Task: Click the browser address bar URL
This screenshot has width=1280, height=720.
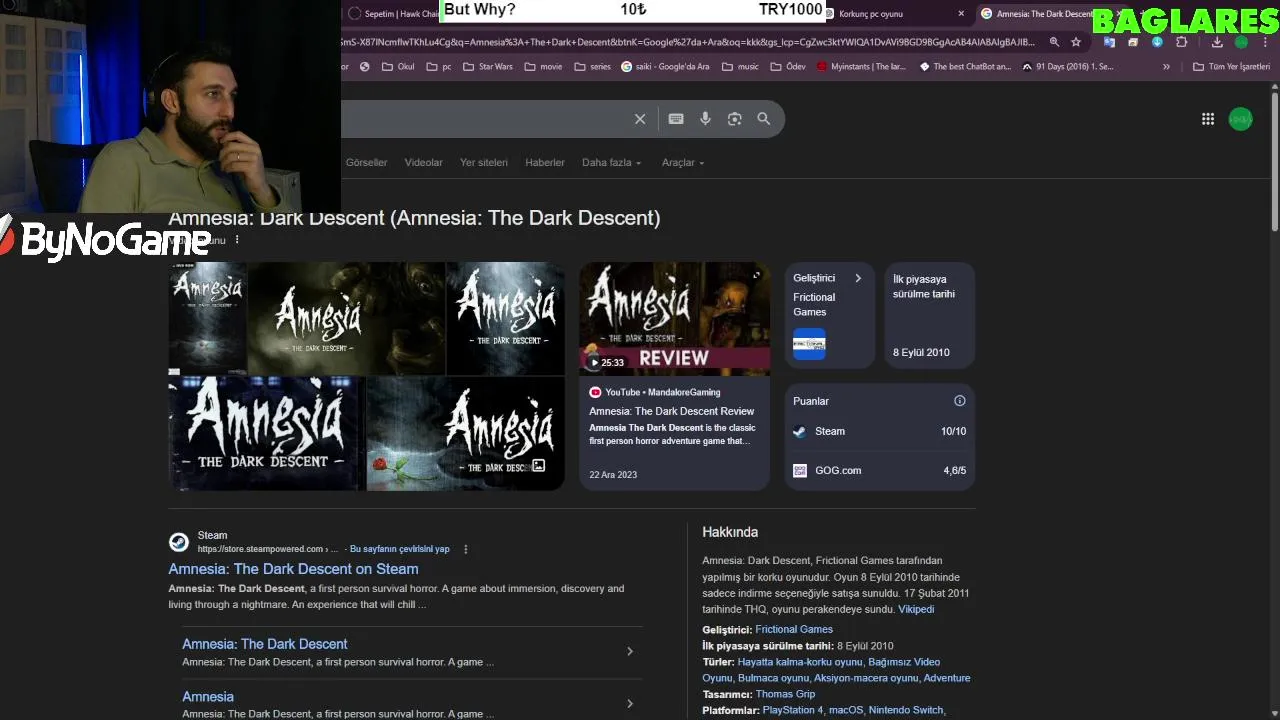Action: tap(688, 42)
